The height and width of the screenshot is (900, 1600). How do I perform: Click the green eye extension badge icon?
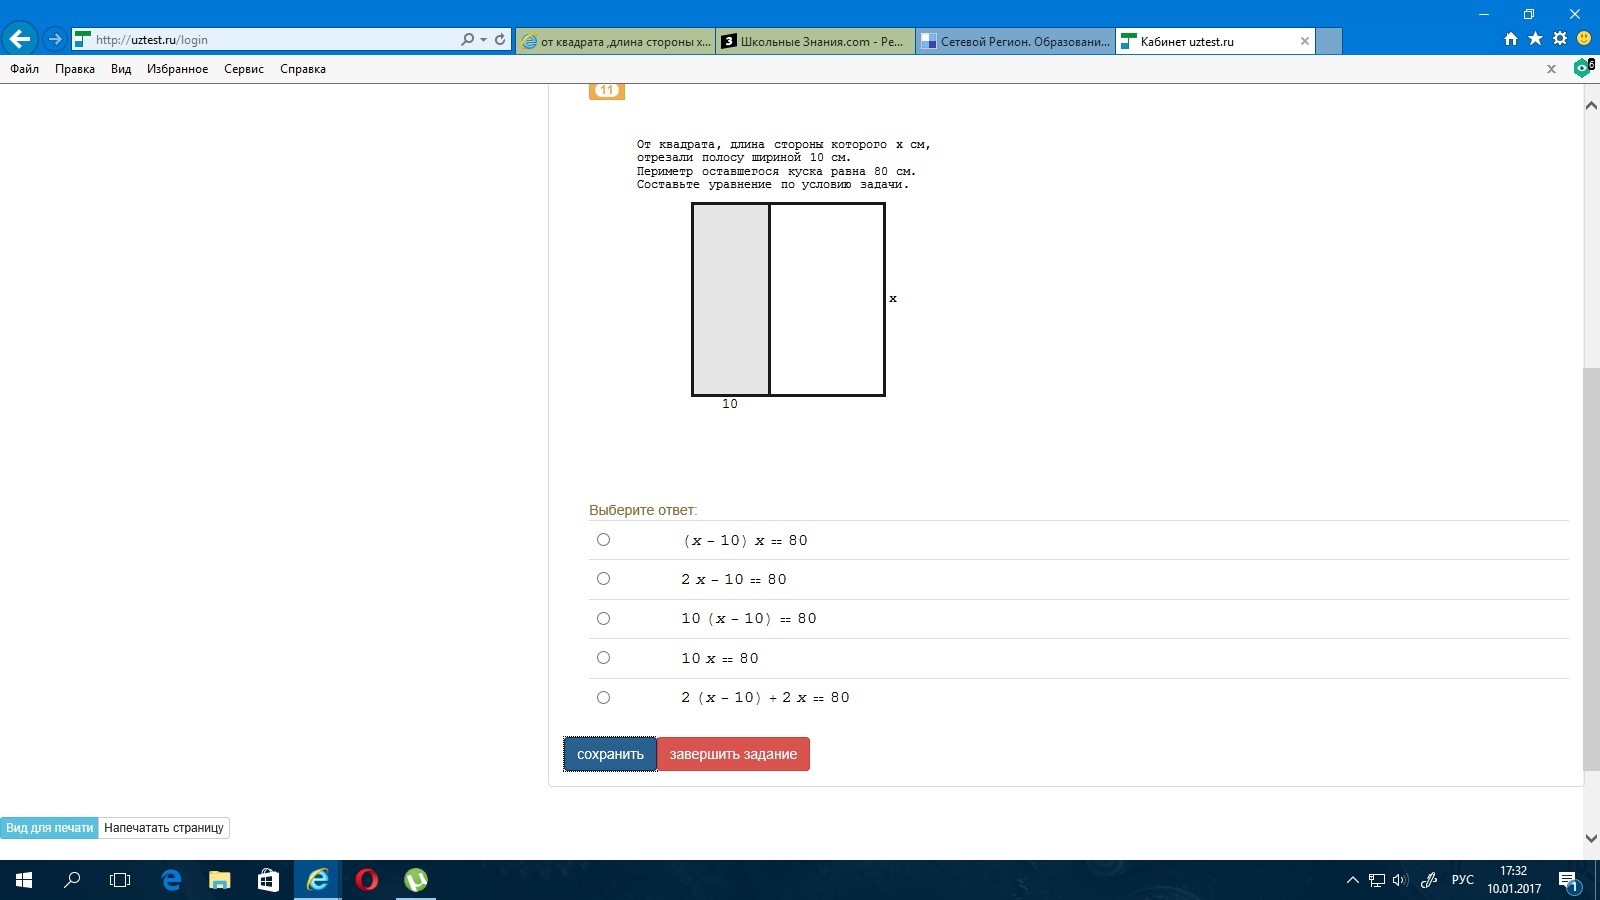(x=1580, y=68)
